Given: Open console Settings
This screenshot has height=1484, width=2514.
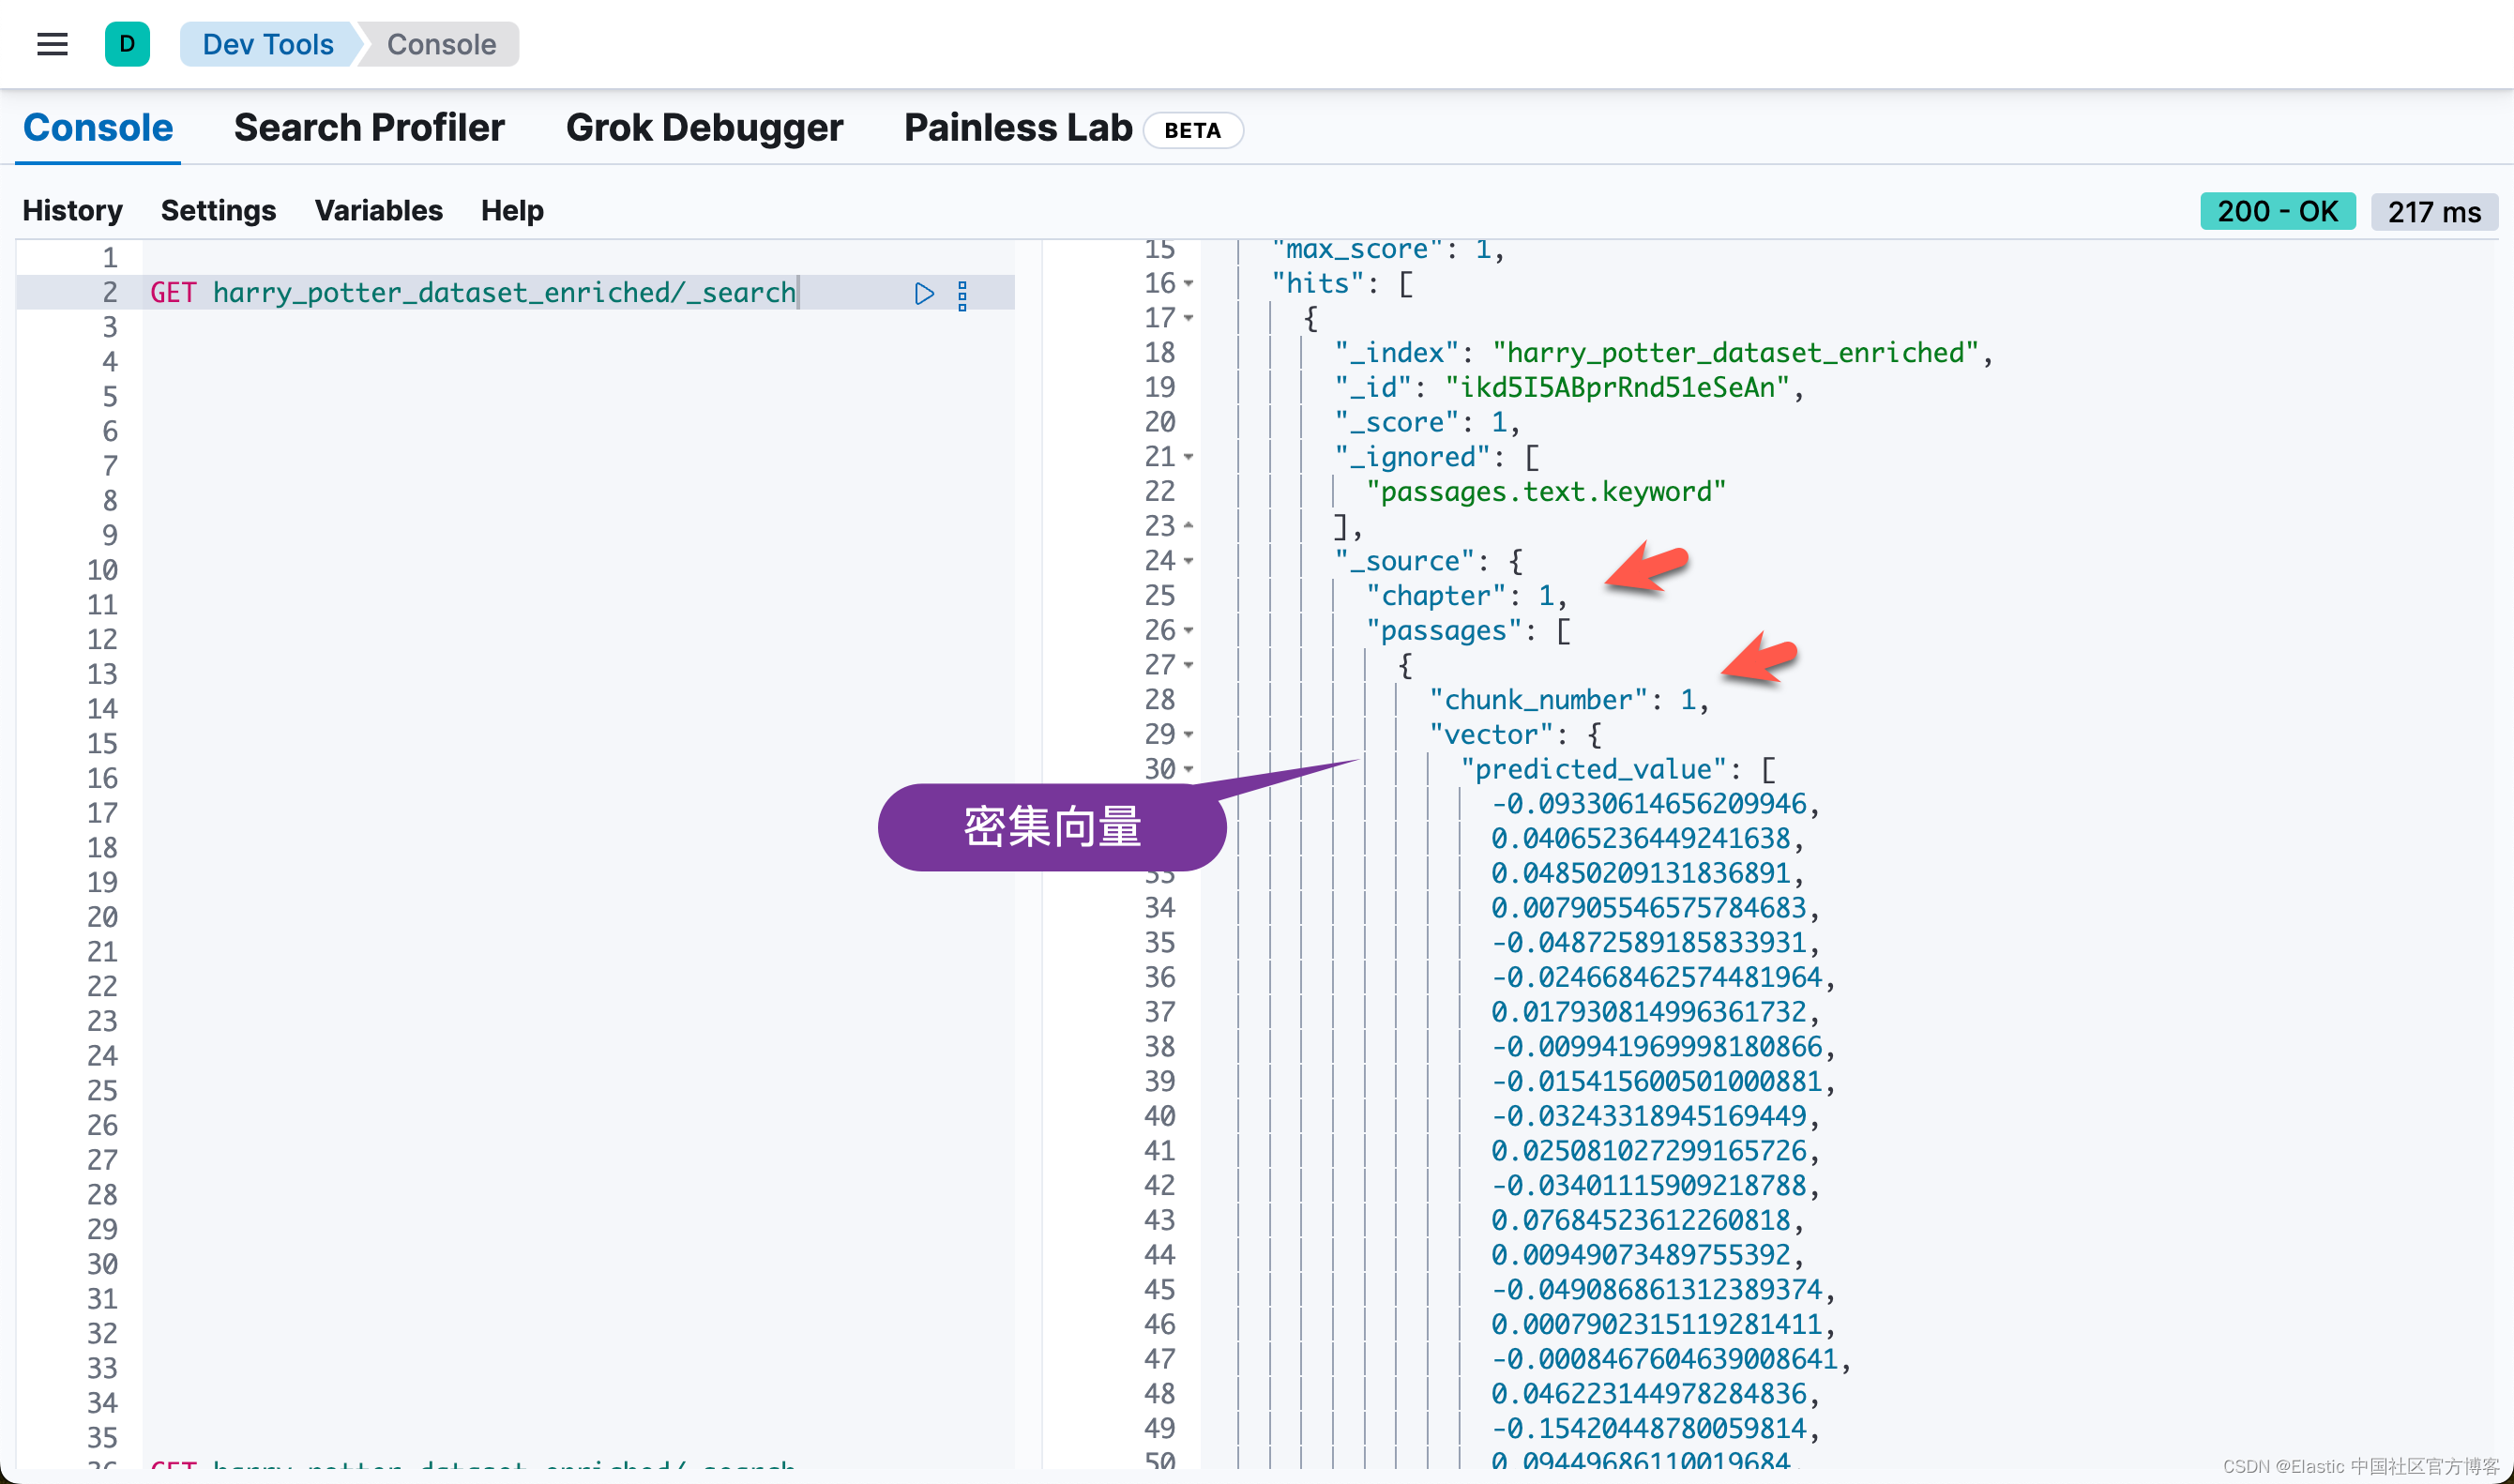Looking at the screenshot, I should pyautogui.click(x=218, y=211).
